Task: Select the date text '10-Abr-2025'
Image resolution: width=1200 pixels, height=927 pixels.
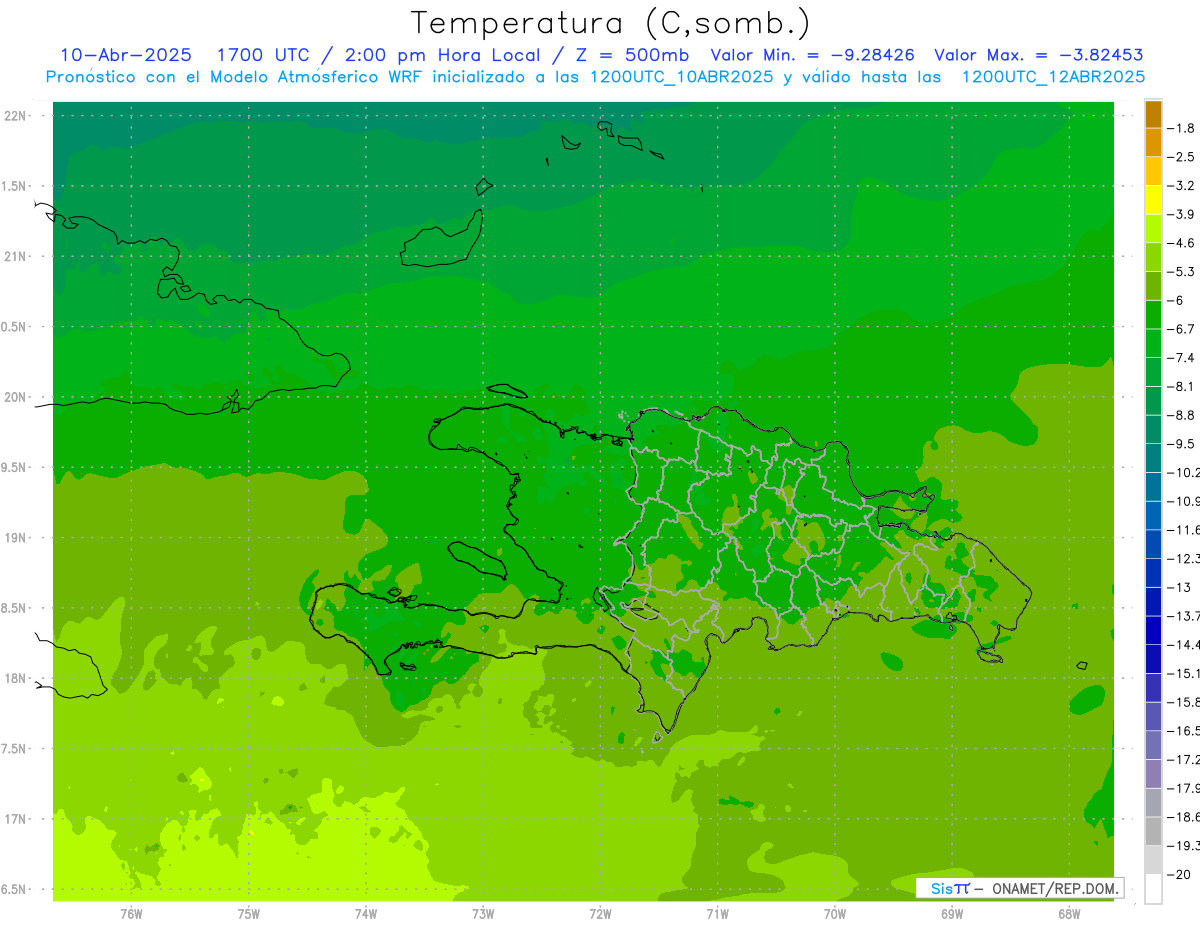Action: pos(125,55)
